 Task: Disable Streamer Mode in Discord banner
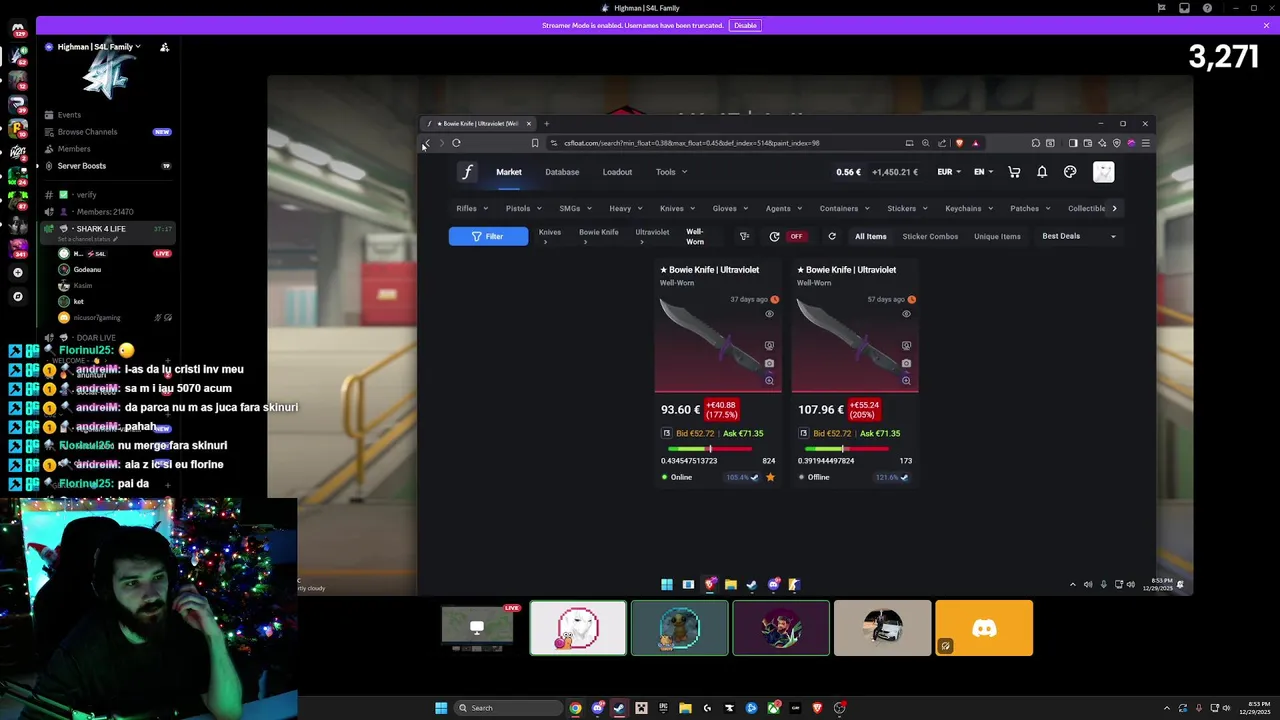[x=745, y=25]
